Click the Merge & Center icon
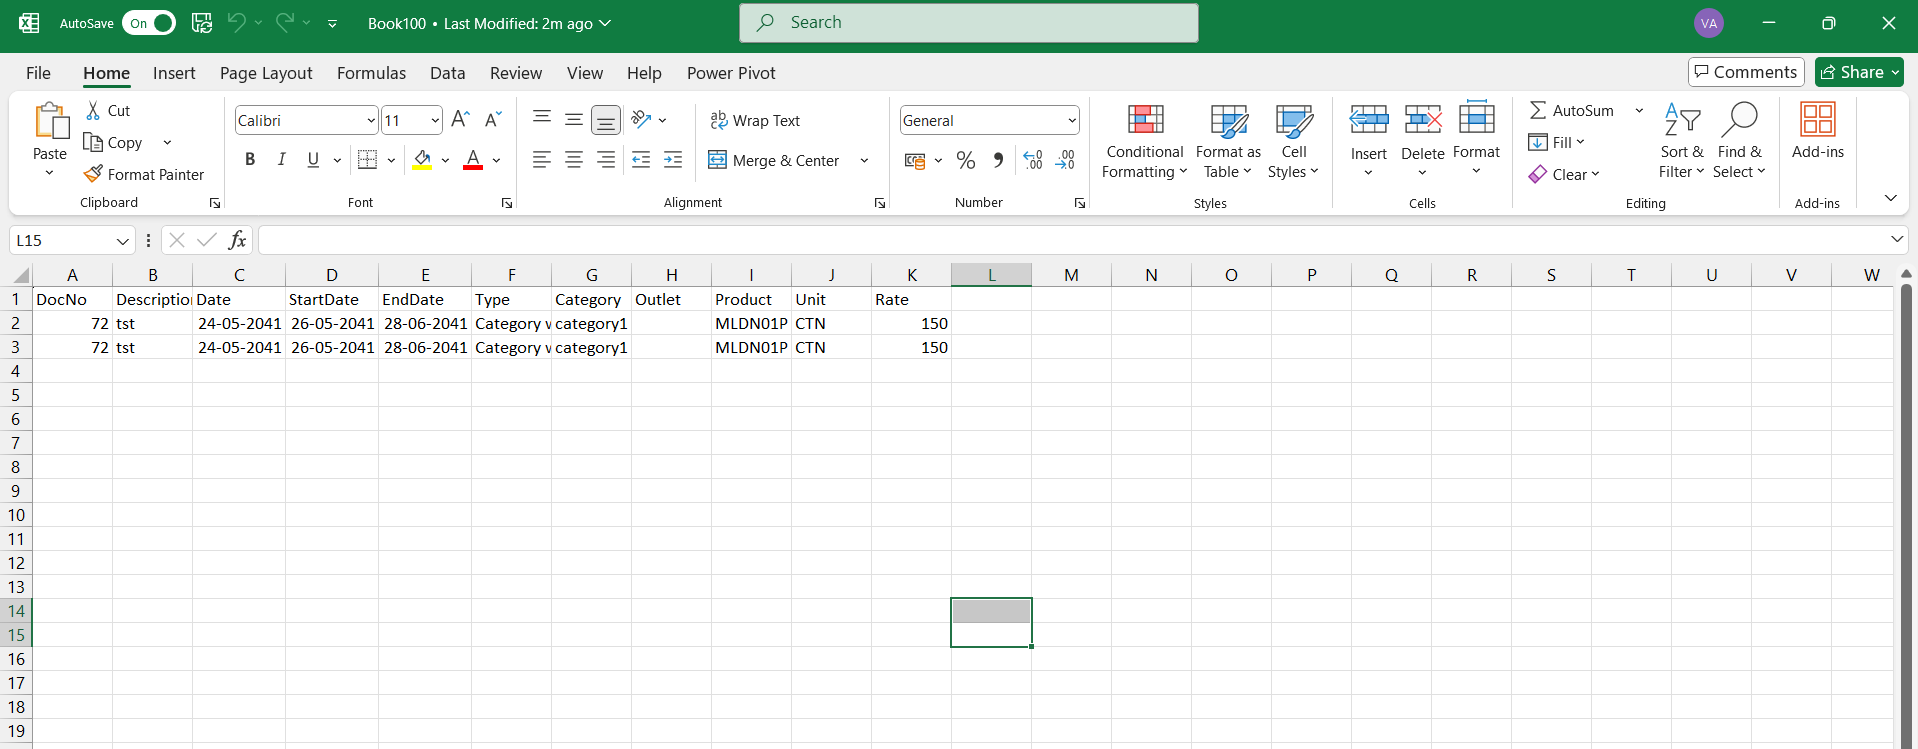The image size is (1918, 749). (717, 160)
